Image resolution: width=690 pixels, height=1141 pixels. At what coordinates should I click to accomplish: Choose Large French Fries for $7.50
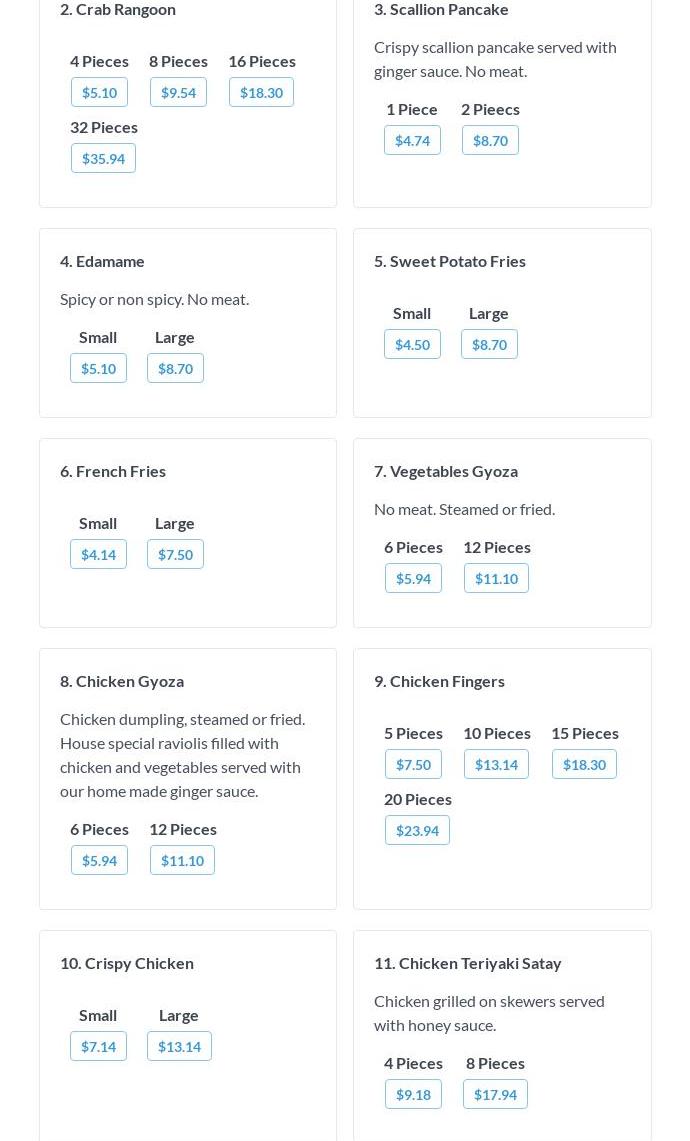[175, 554]
